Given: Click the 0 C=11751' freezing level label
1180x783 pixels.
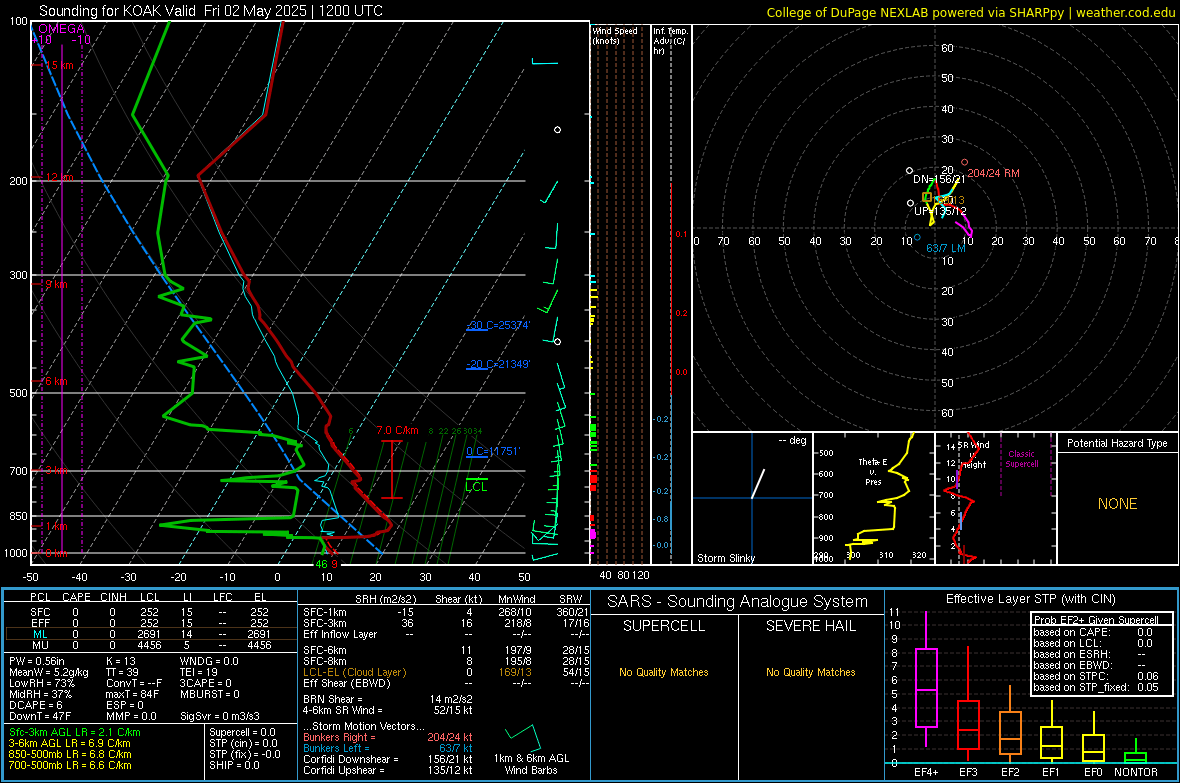Looking at the screenshot, I should [493, 451].
